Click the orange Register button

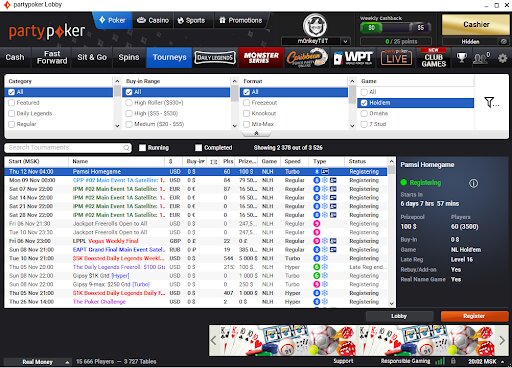click(474, 316)
